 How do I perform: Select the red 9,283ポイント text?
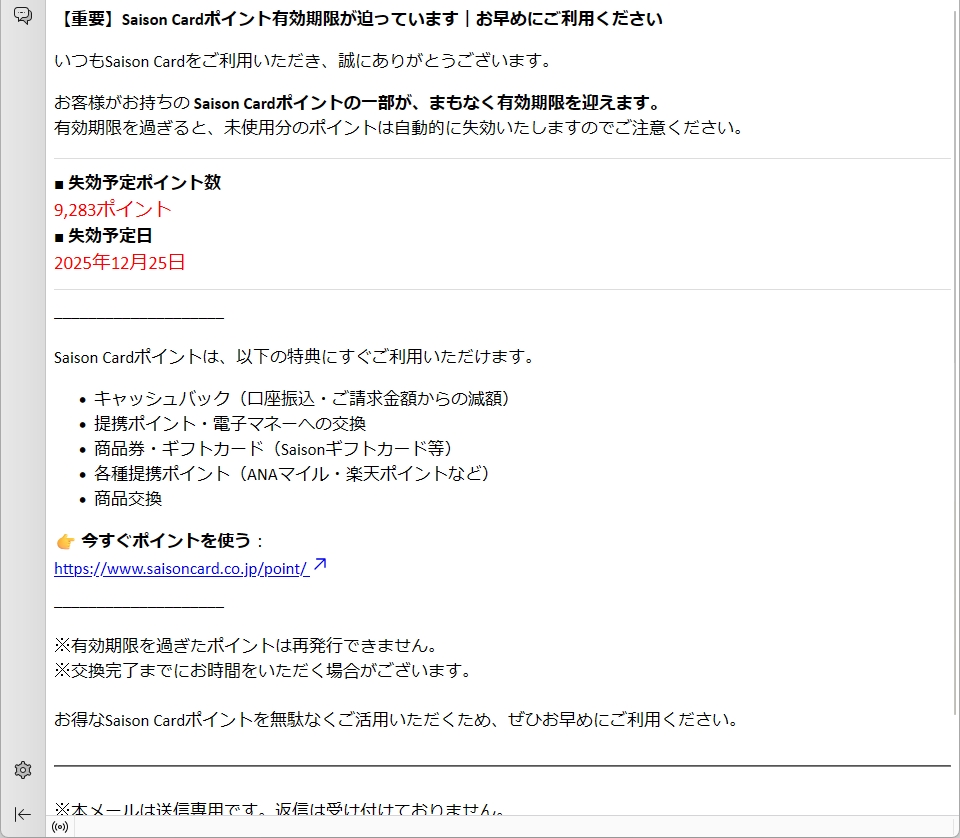113,209
